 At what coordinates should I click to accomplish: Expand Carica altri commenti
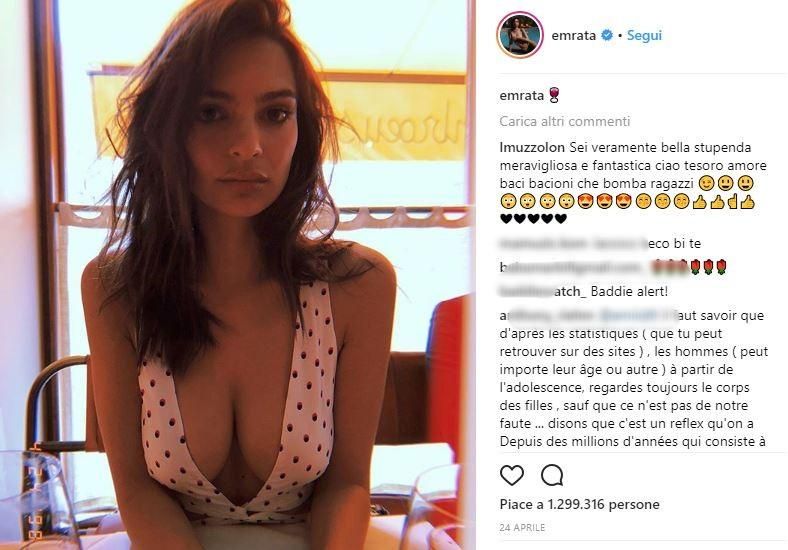(x=564, y=121)
